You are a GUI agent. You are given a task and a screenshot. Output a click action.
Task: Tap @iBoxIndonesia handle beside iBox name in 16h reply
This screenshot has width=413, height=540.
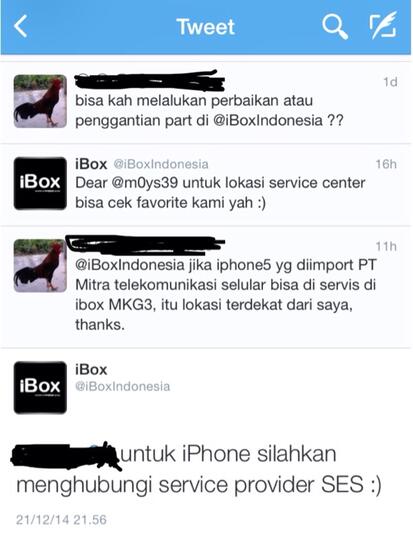coord(161,164)
